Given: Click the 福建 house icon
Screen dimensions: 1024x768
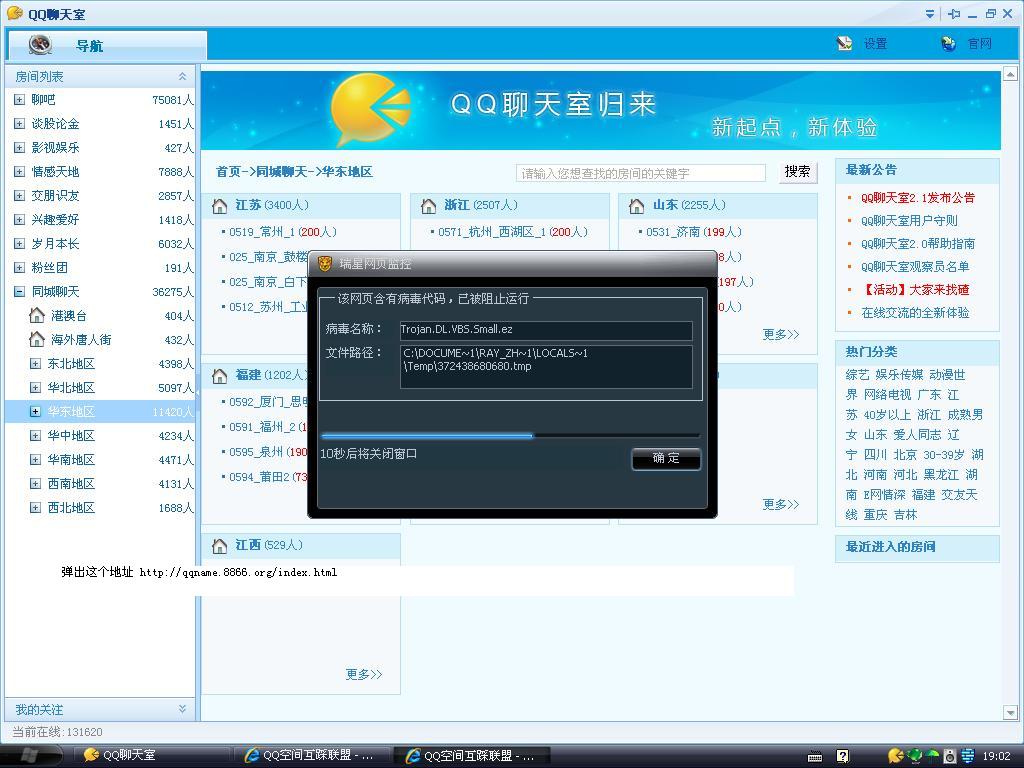Looking at the screenshot, I should 219,376.
